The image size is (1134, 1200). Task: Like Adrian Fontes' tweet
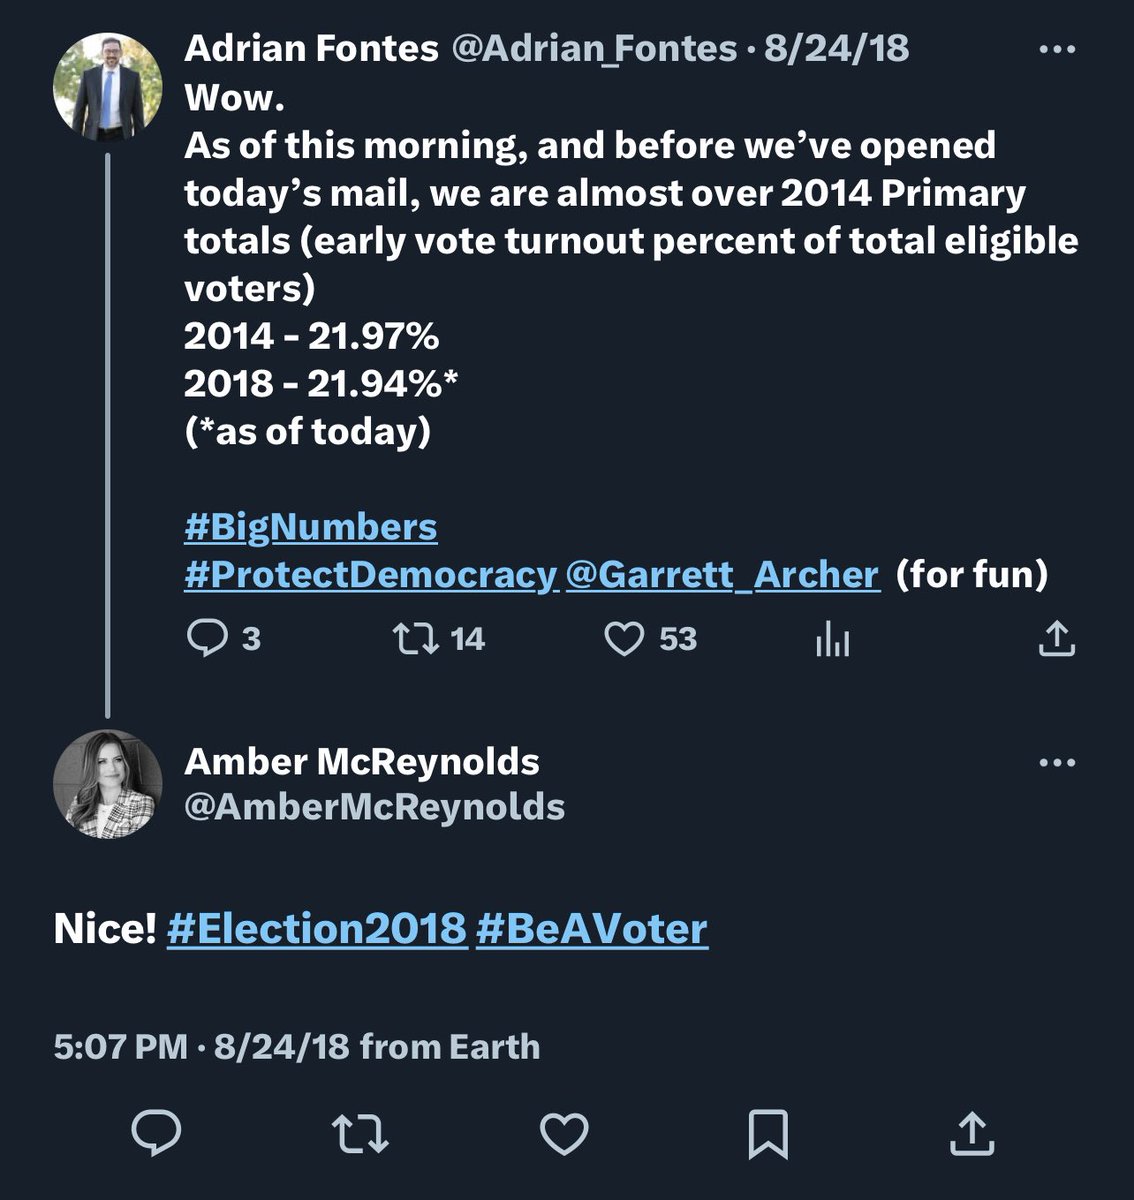click(625, 638)
